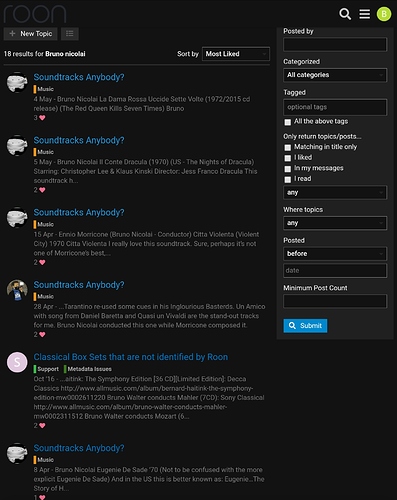This screenshot has width=397, height=500.
Task: Submit the advanced search
Action: (305, 326)
